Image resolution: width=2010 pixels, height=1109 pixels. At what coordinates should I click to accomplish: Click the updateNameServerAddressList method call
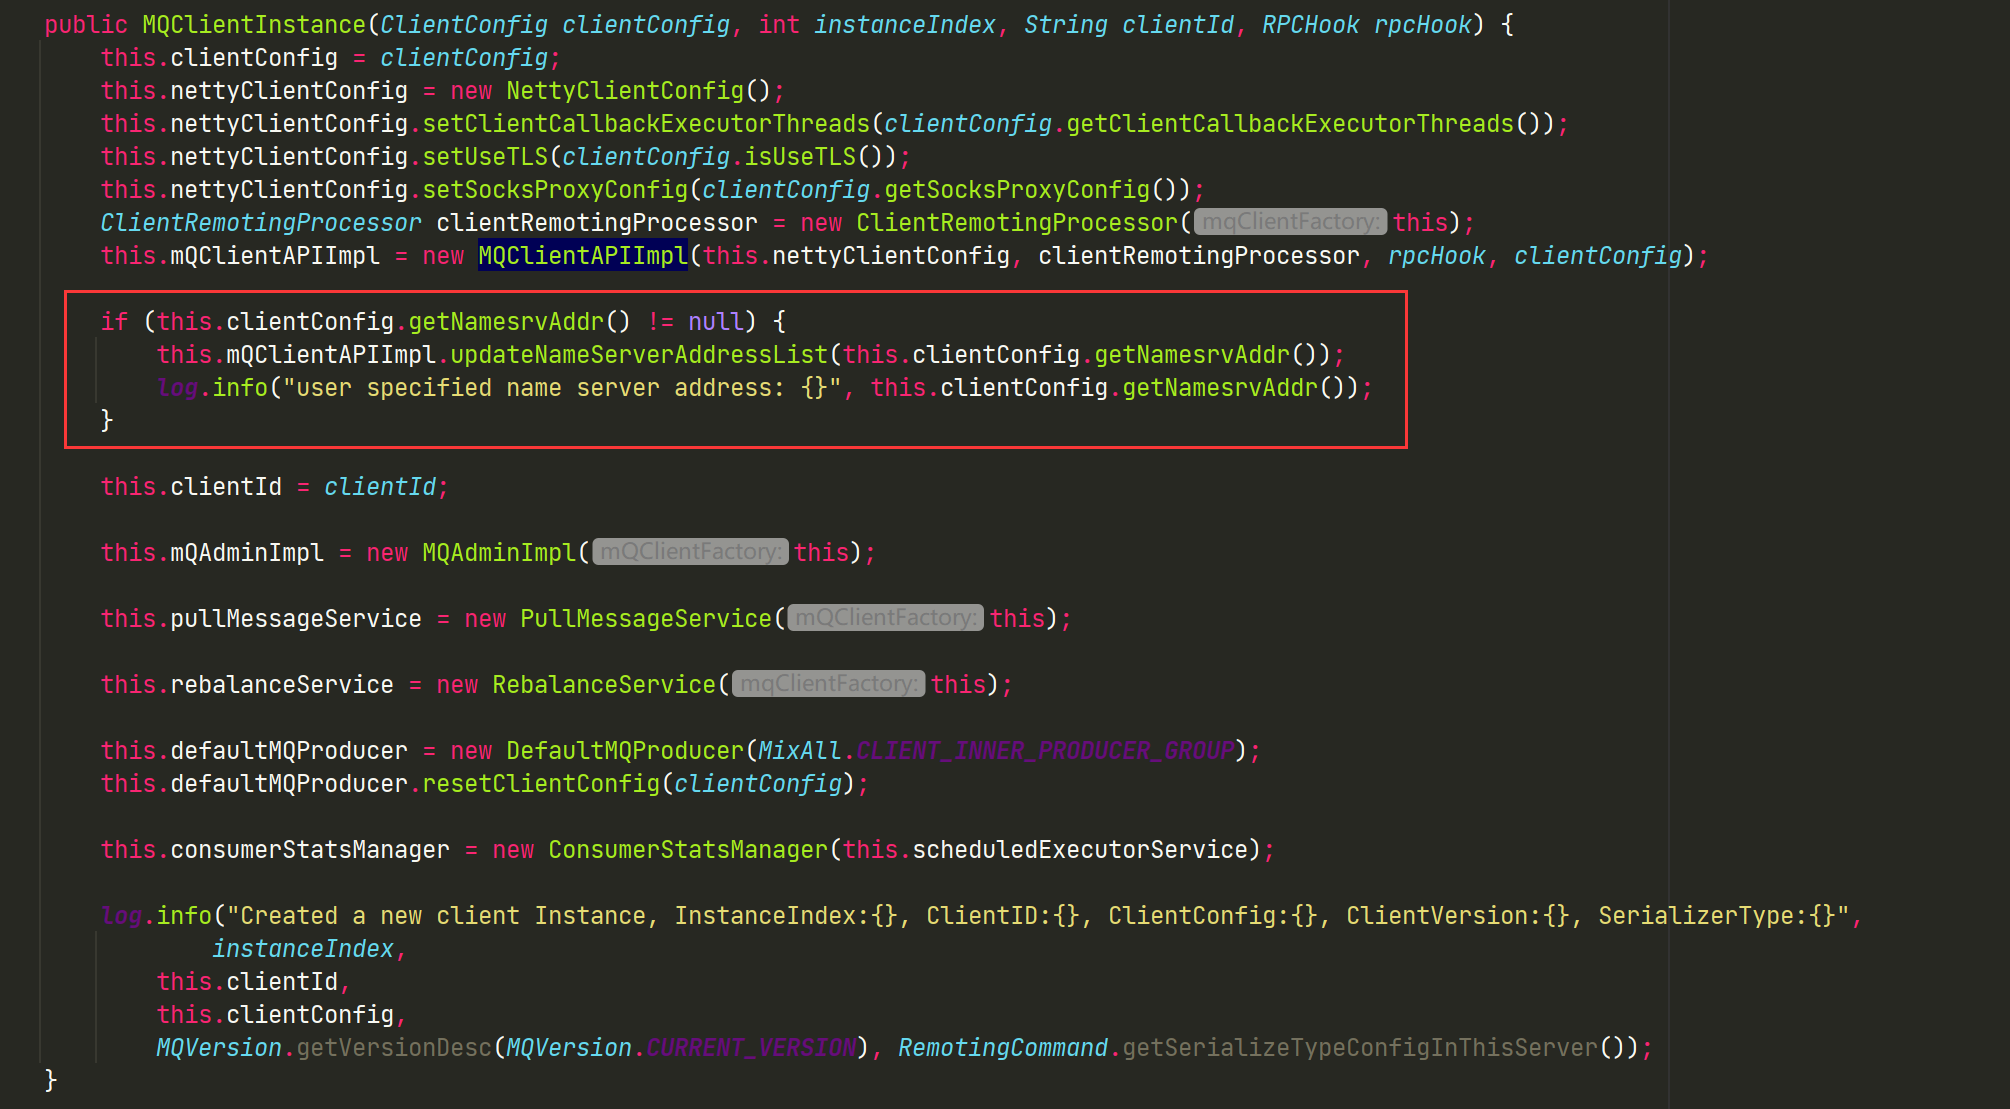click(639, 355)
